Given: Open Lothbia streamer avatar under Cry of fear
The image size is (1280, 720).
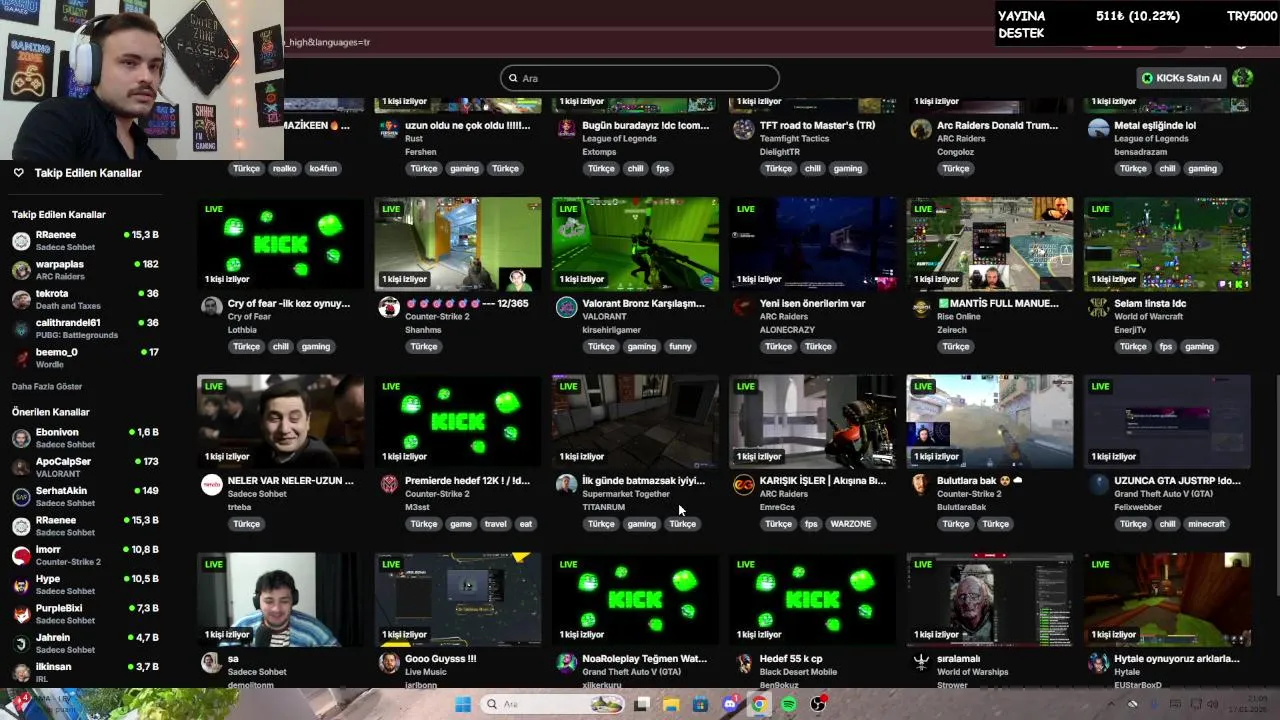Looking at the screenshot, I should [x=211, y=307].
